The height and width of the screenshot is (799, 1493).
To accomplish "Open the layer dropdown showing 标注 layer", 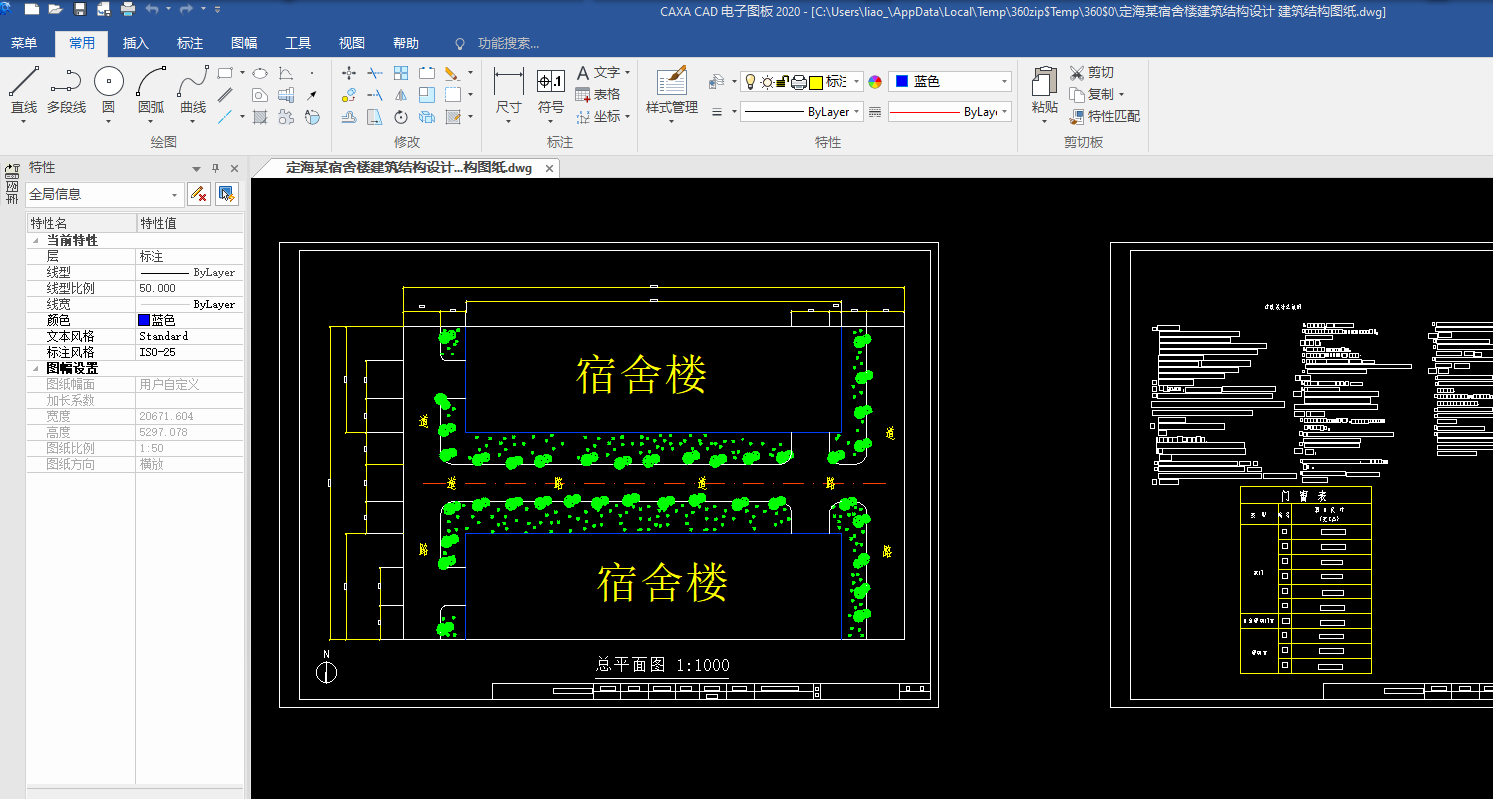I will (x=801, y=82).
